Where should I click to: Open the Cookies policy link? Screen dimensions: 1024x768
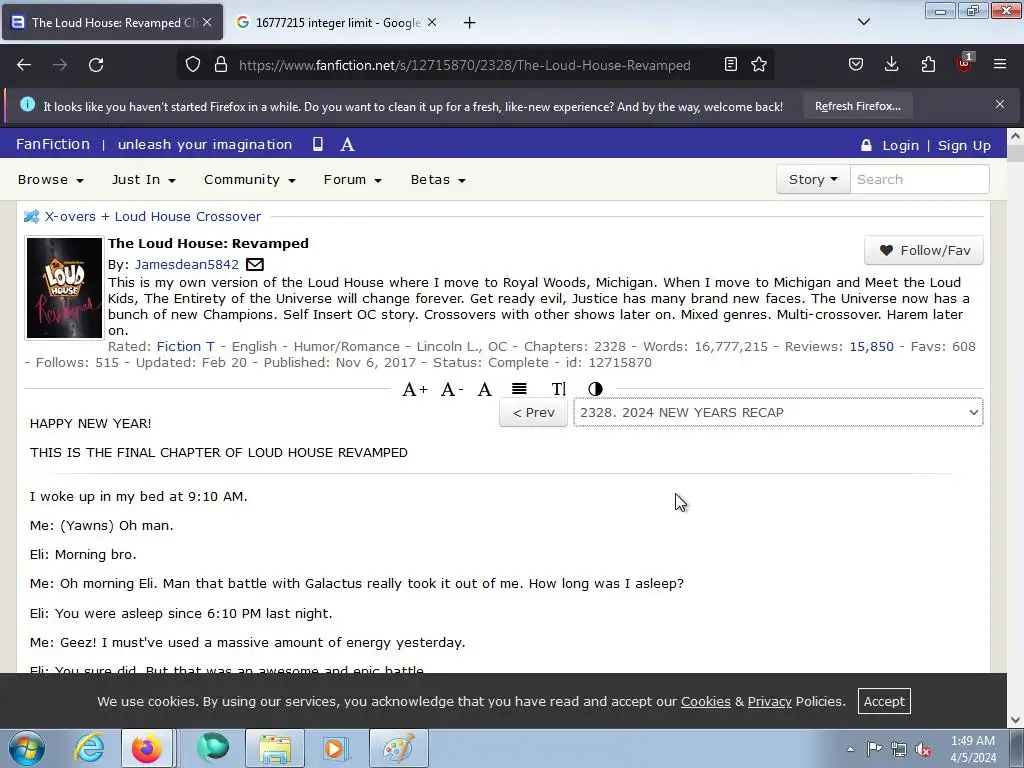(x=705, y=701)
